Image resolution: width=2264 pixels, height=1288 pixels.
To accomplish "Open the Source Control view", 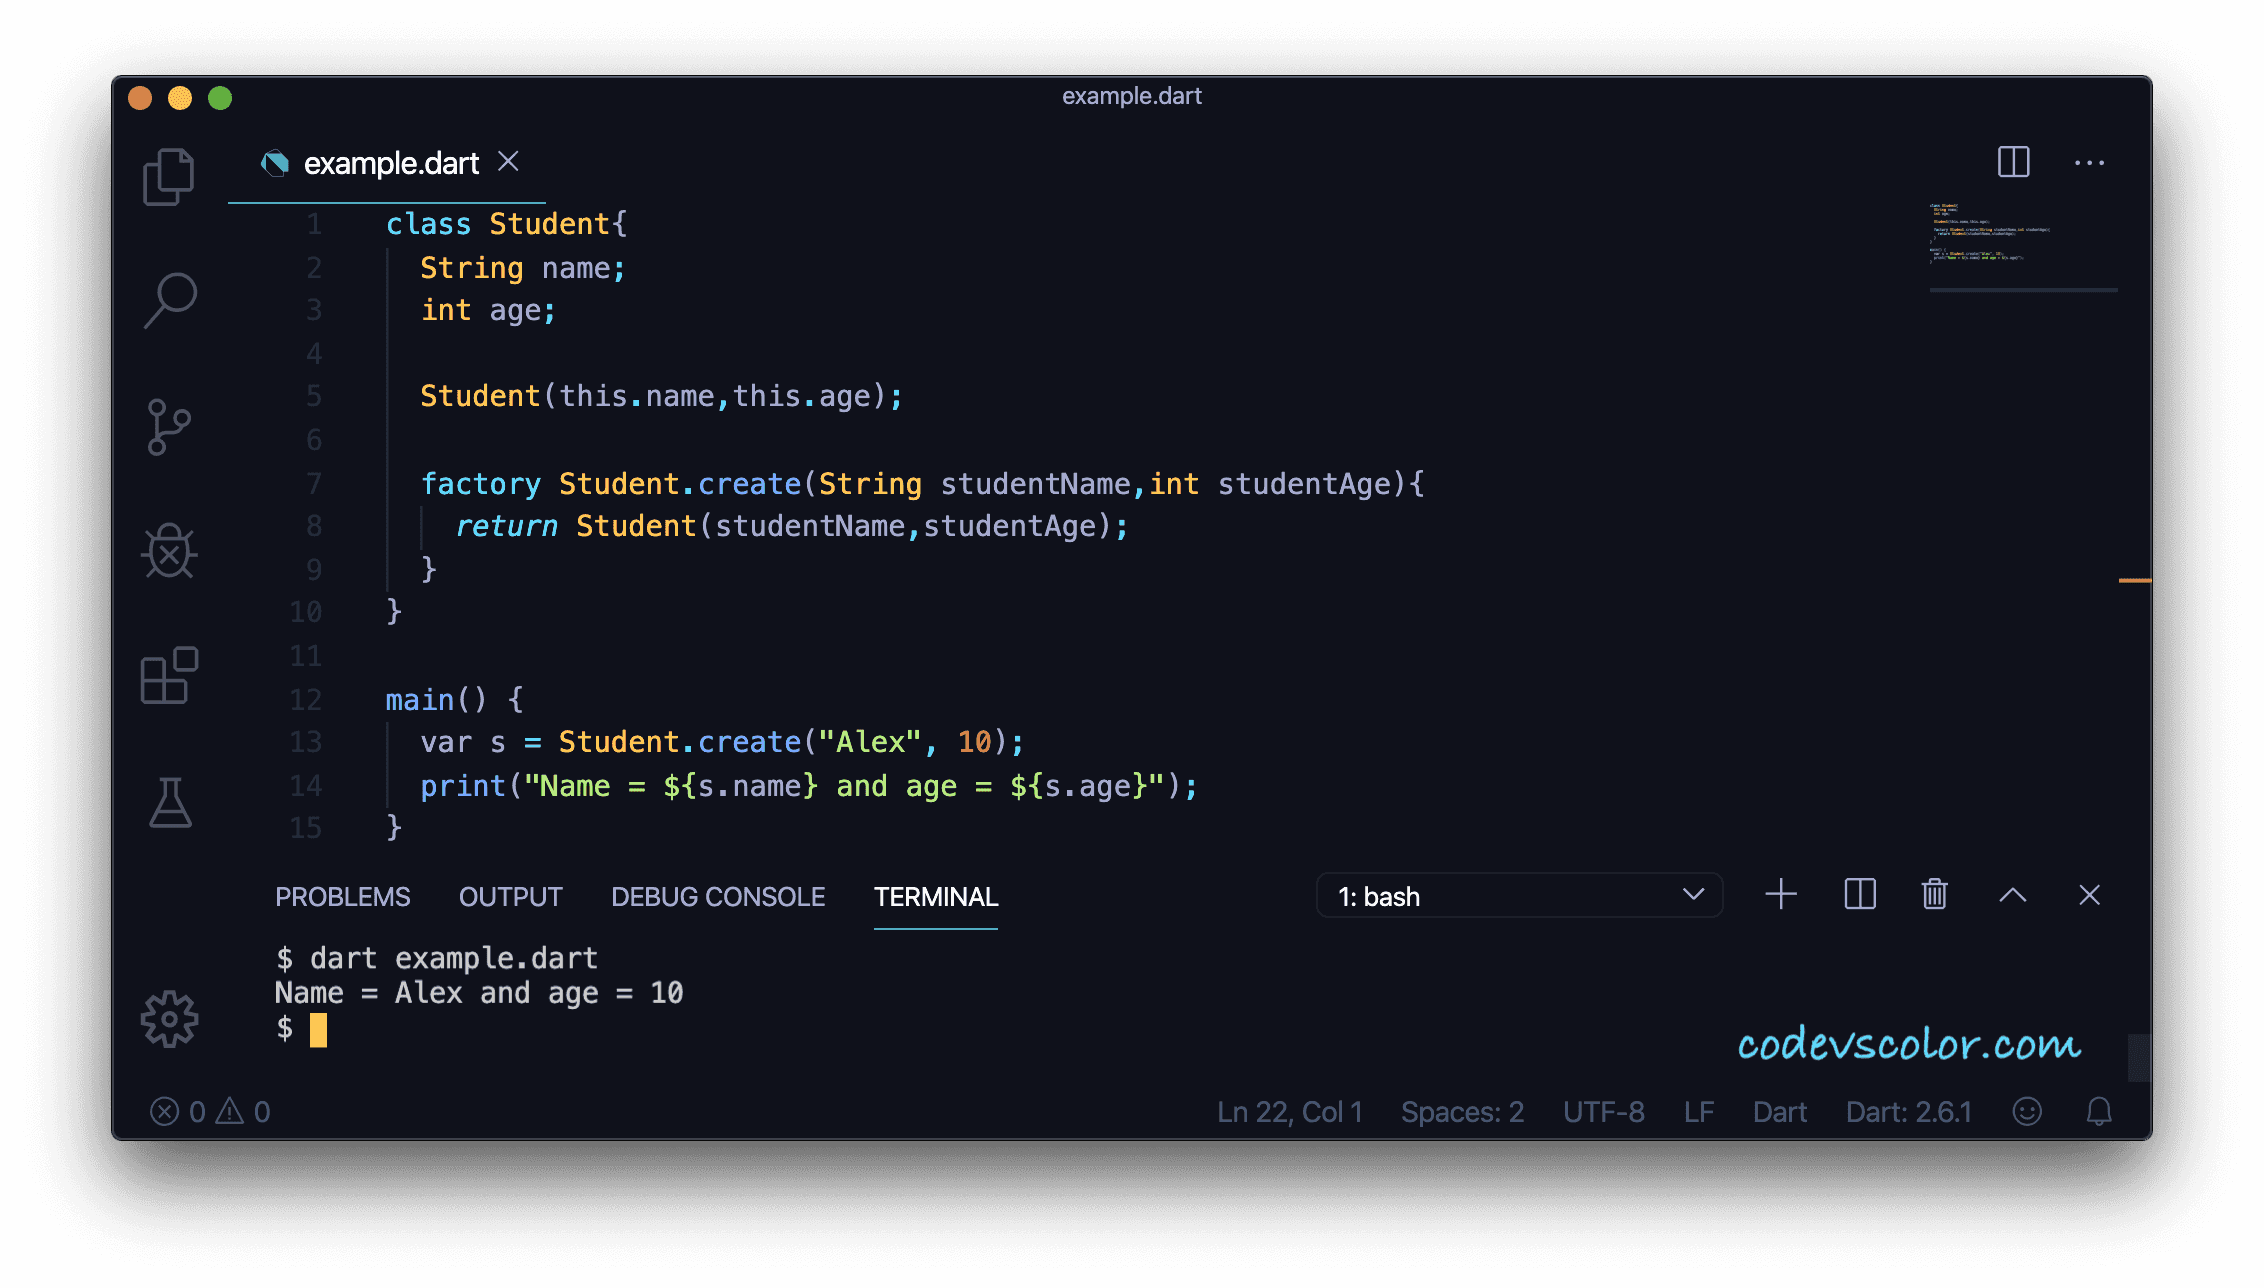I will pos(169,425).
